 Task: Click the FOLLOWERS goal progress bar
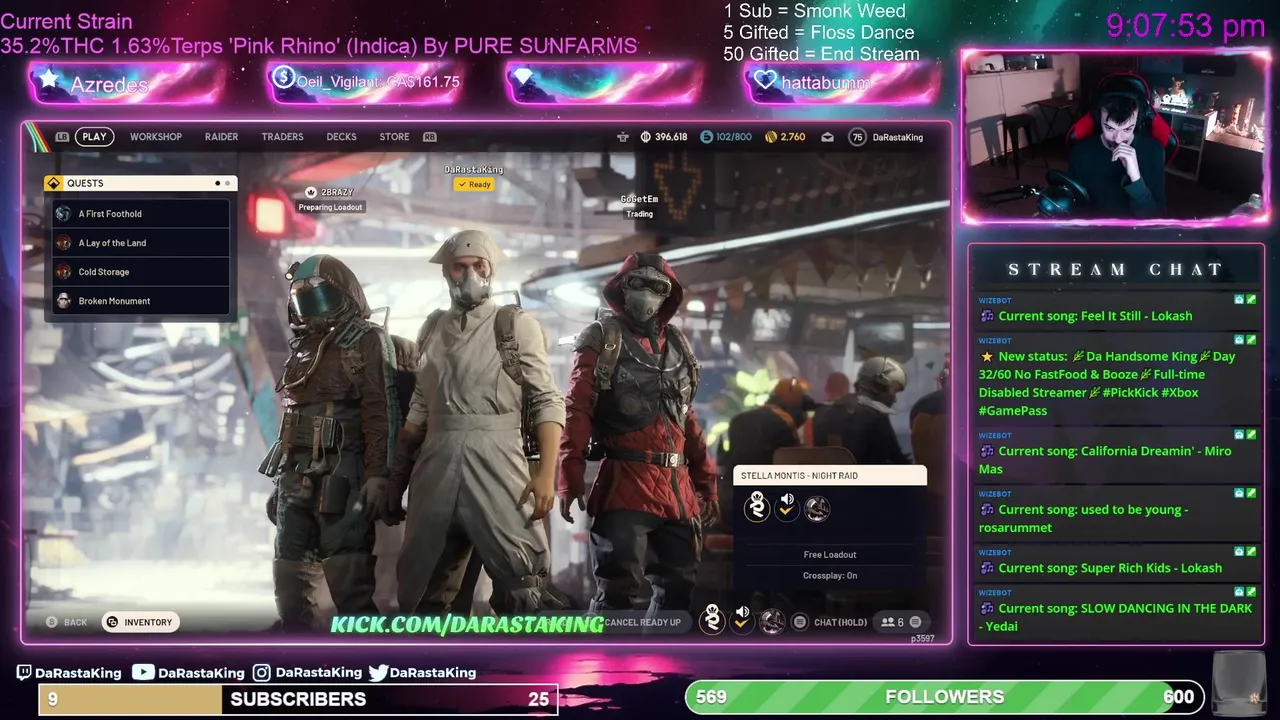[x=945, y=697]
